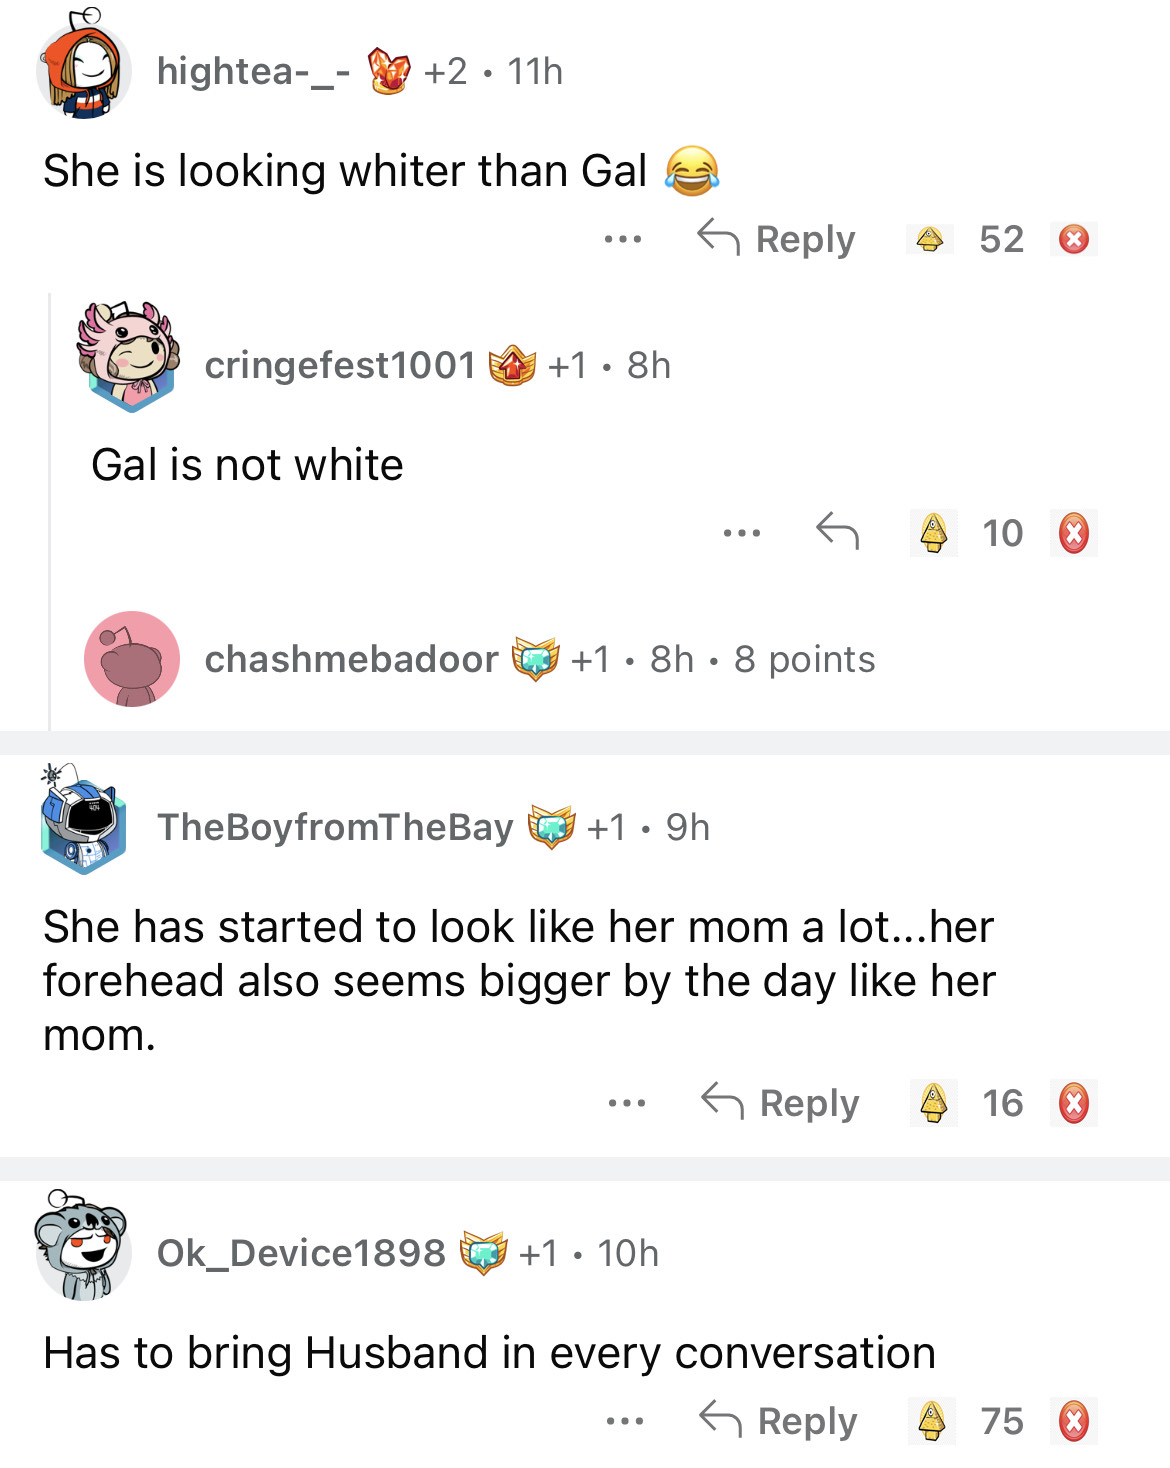The image size is (1170, 1468).
Task: Downvote hightea-_-'s comment with 52 points
Action: (1074, 240)
